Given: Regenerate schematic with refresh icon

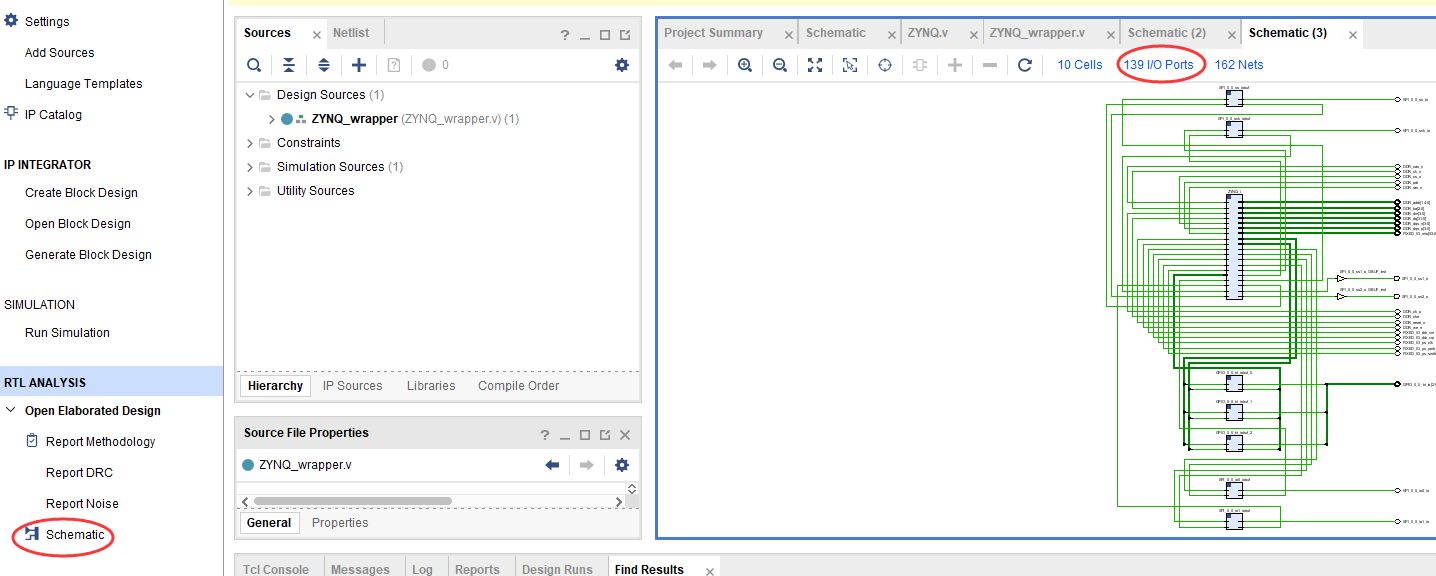Looking at the screenshot, I should (x=1024, y=65).
